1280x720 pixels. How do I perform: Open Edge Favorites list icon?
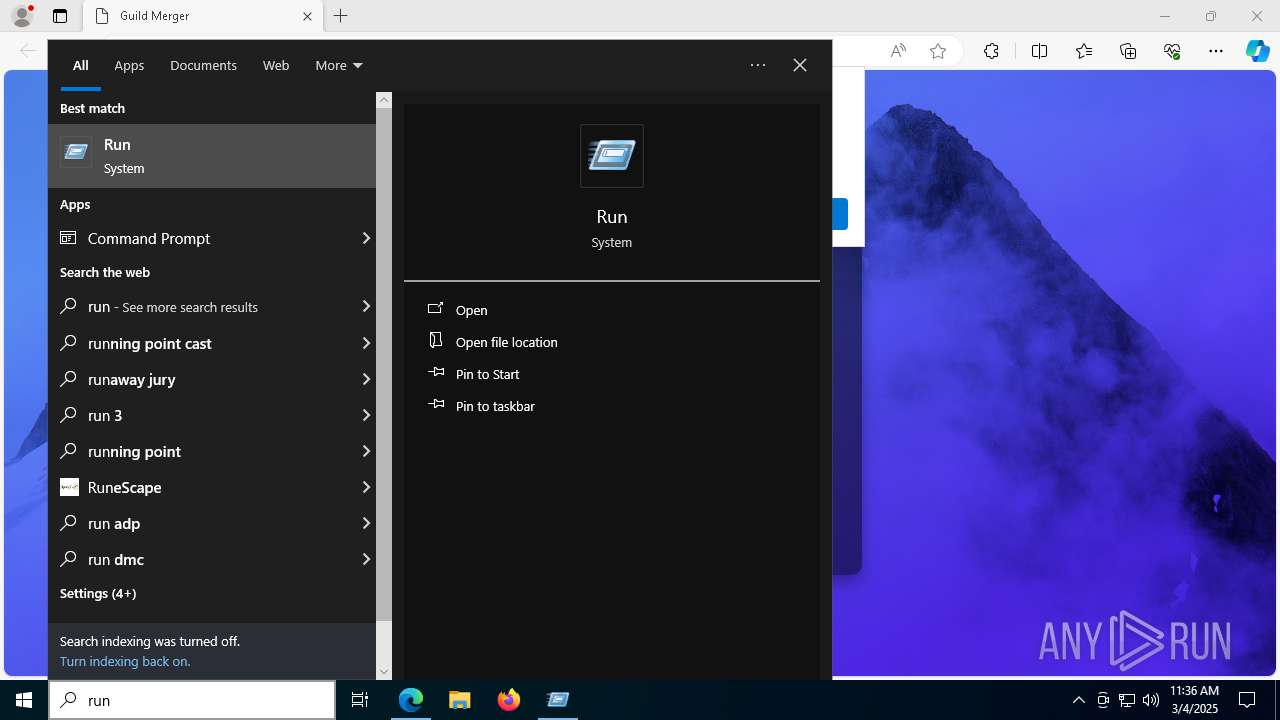(x=1084, y=51)
